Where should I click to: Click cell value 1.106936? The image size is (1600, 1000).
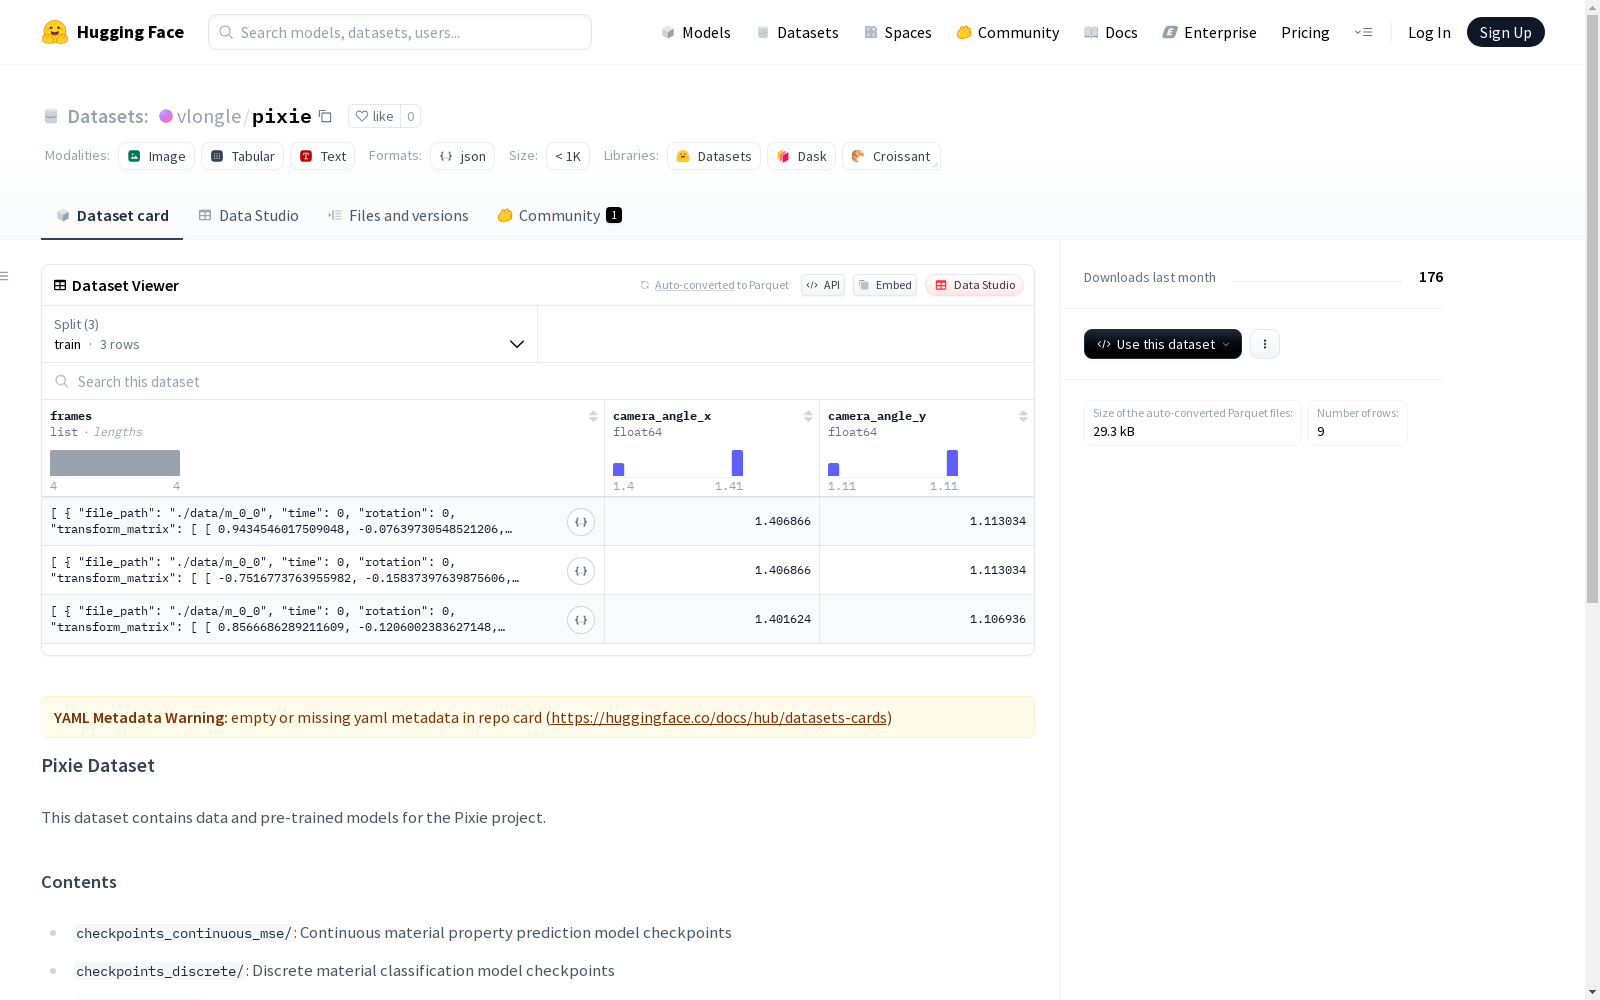[998, 619]
